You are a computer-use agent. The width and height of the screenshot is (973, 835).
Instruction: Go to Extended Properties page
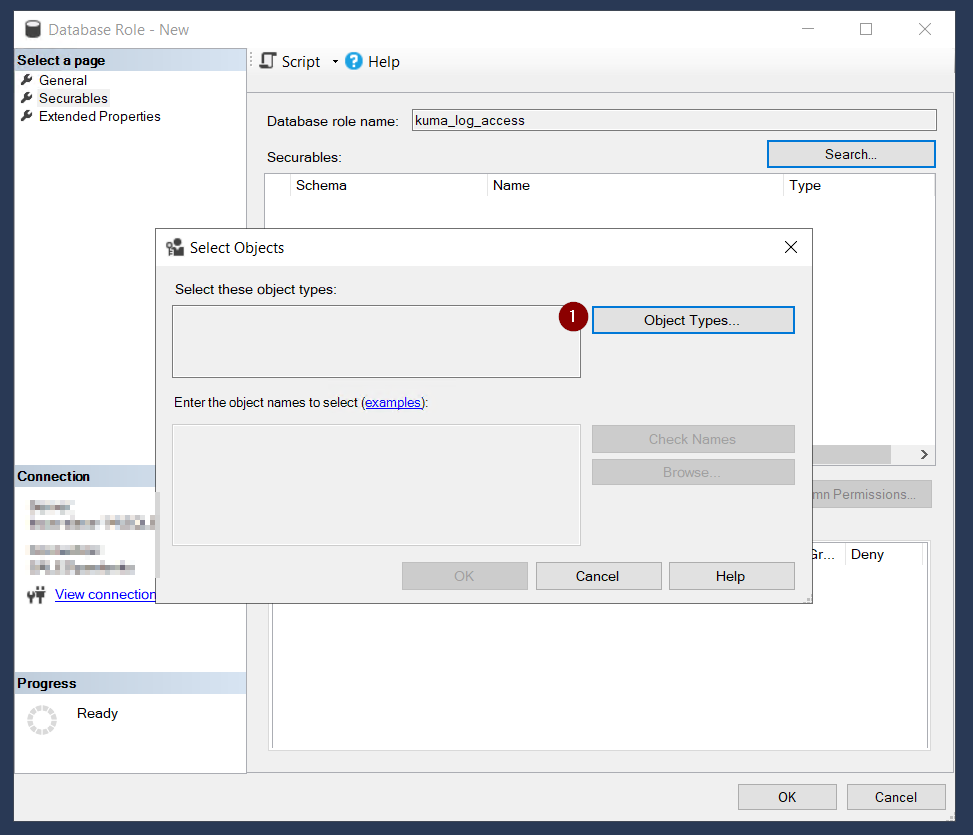tap(99, 116)
